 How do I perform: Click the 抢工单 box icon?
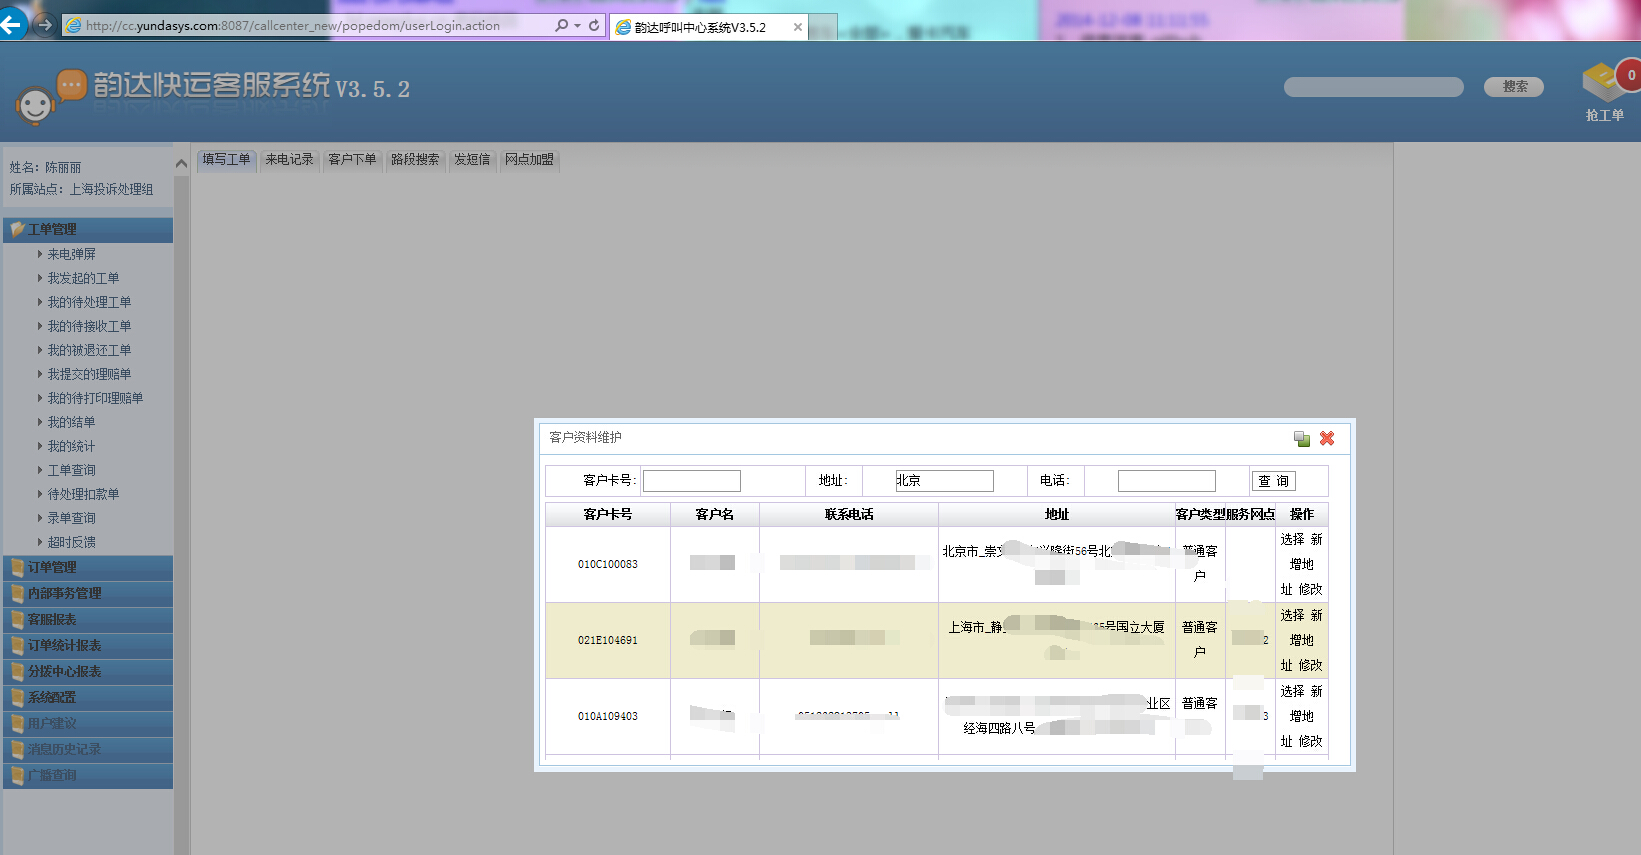pyautogui.click(x=1604, y=84)
